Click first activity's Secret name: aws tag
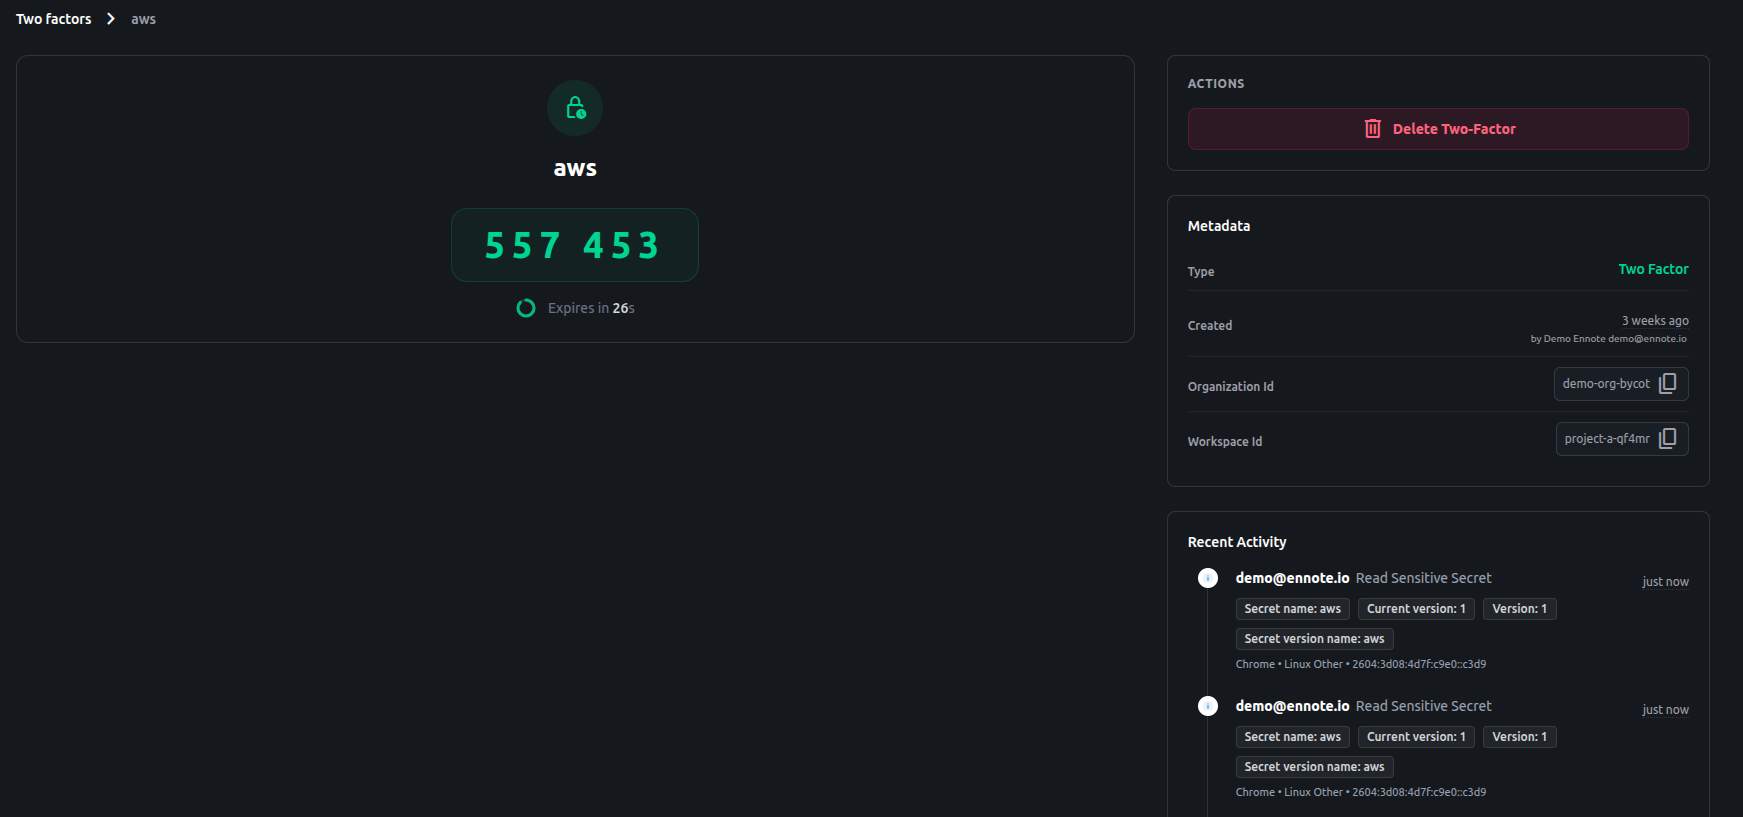The height and width of the screenshot is (817, 1743). click(1293, 609)
